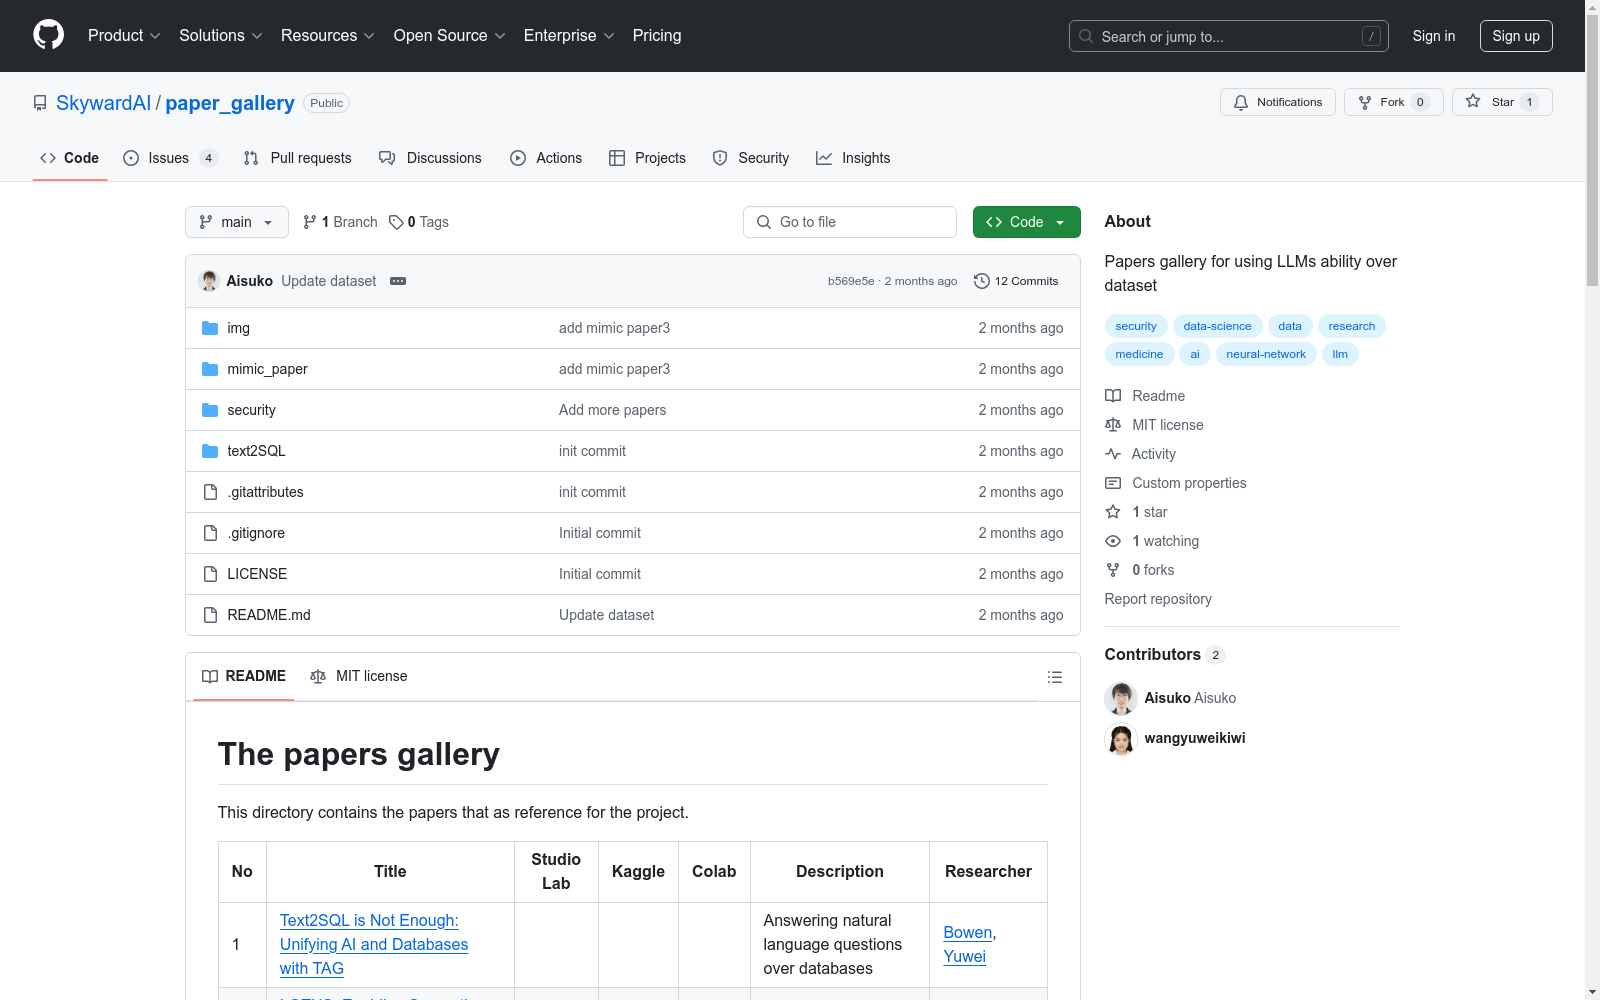Screen dimensions: 1600x1000
Task: Click the 'Search or jump to' field
Action: pos(1229,36)
